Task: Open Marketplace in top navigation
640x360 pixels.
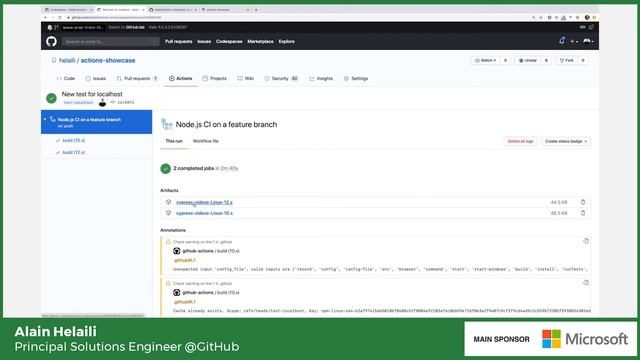Action: tap(260, 41)
